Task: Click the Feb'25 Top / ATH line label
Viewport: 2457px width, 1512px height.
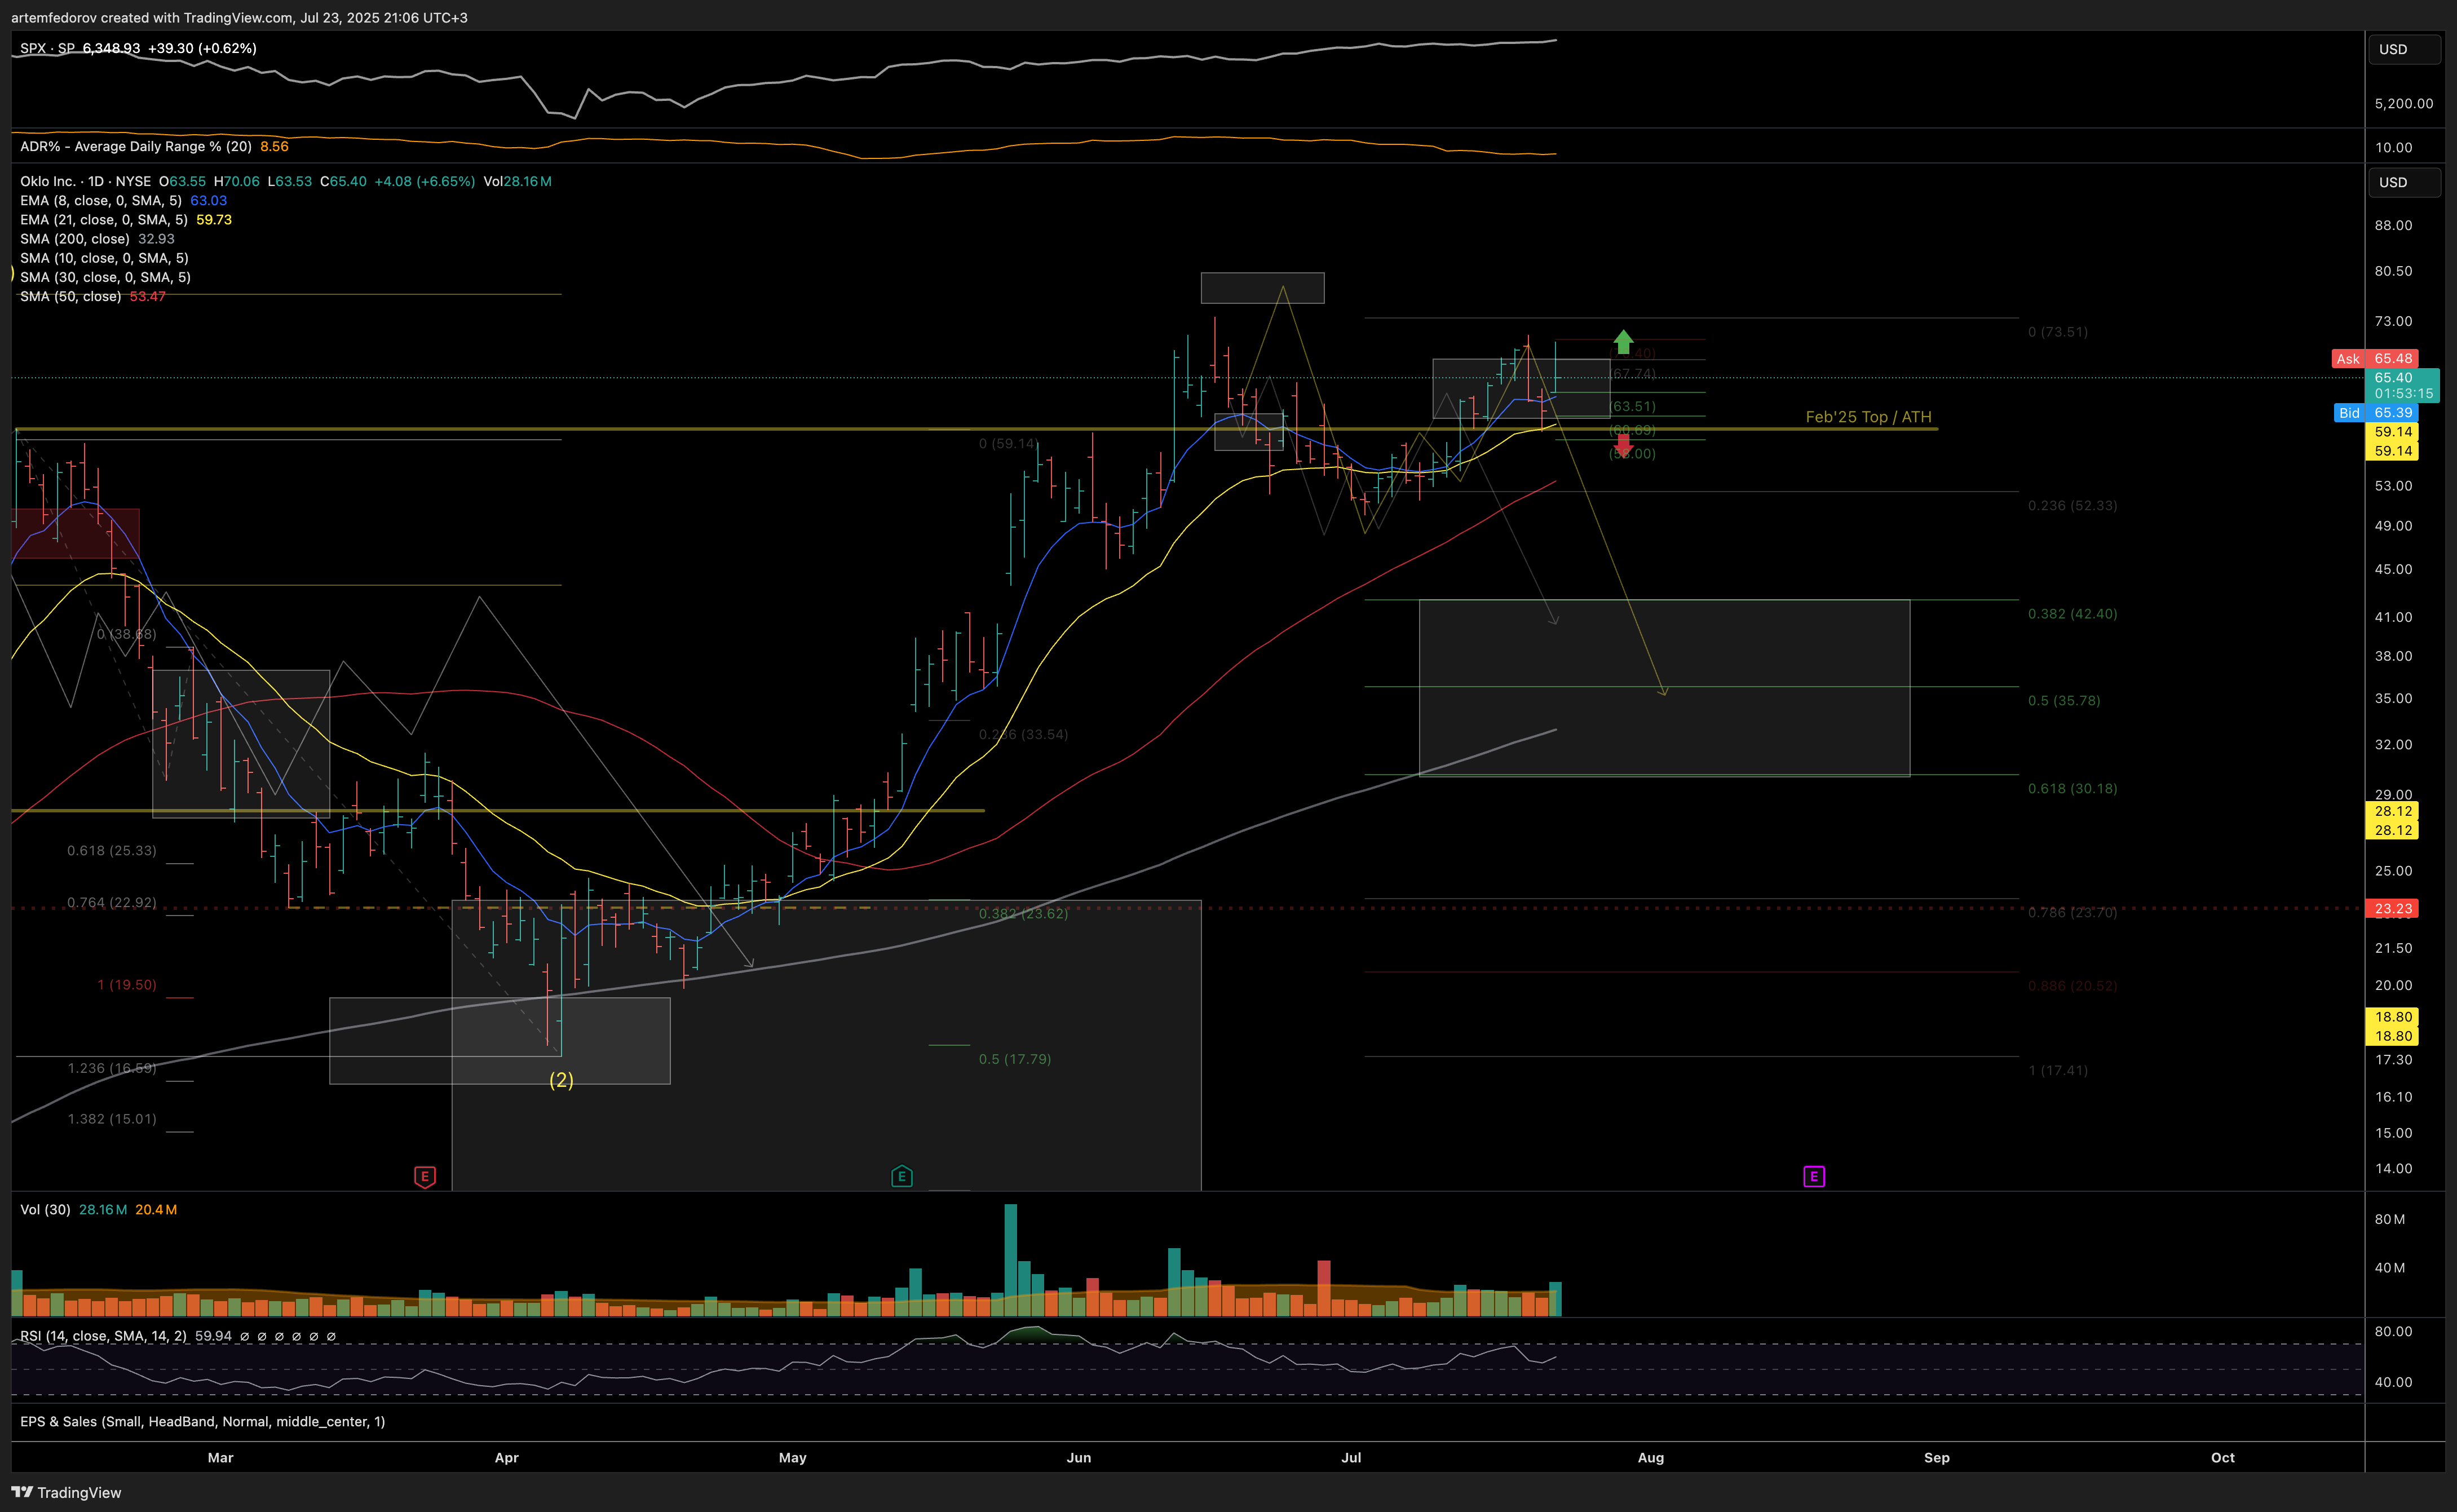Action: click(x=1868, y=417)
